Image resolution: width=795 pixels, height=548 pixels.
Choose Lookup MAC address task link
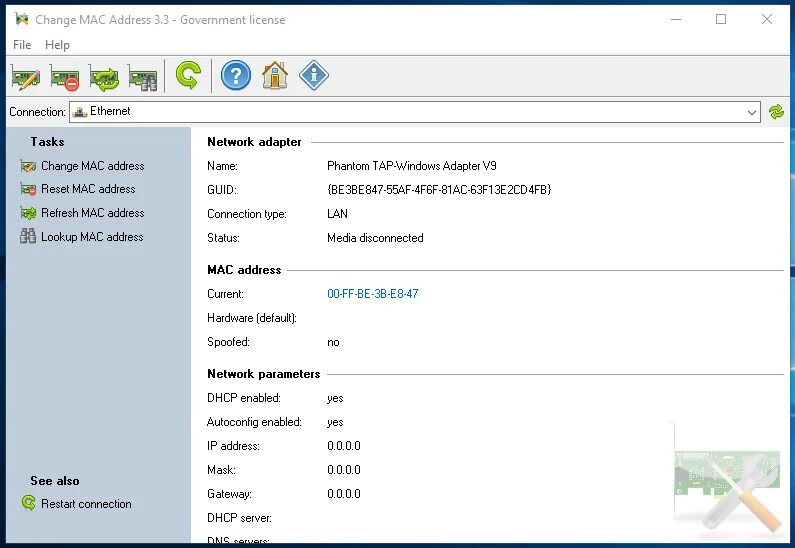(92, 237)
